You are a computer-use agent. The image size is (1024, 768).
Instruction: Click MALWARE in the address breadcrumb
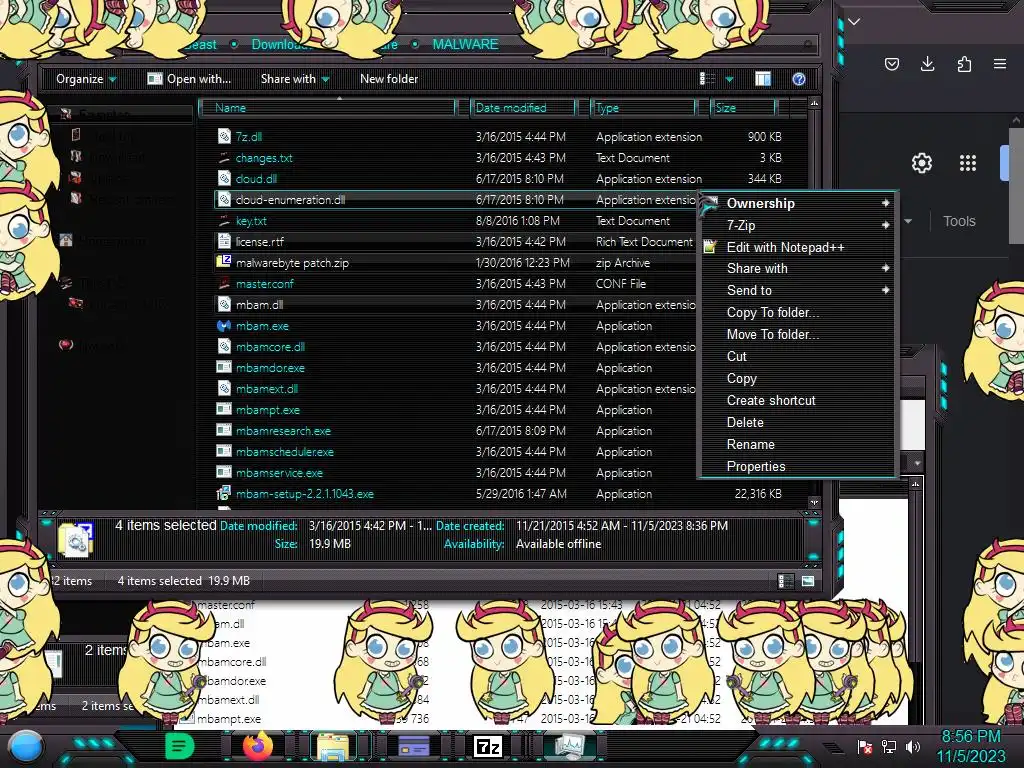click(x=465, y=44)
